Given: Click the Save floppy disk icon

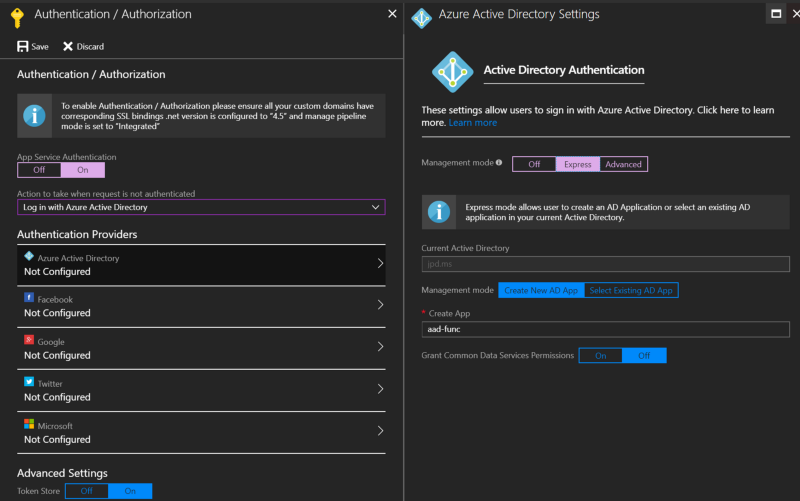Looking at the screenshot, I should 22,46.
